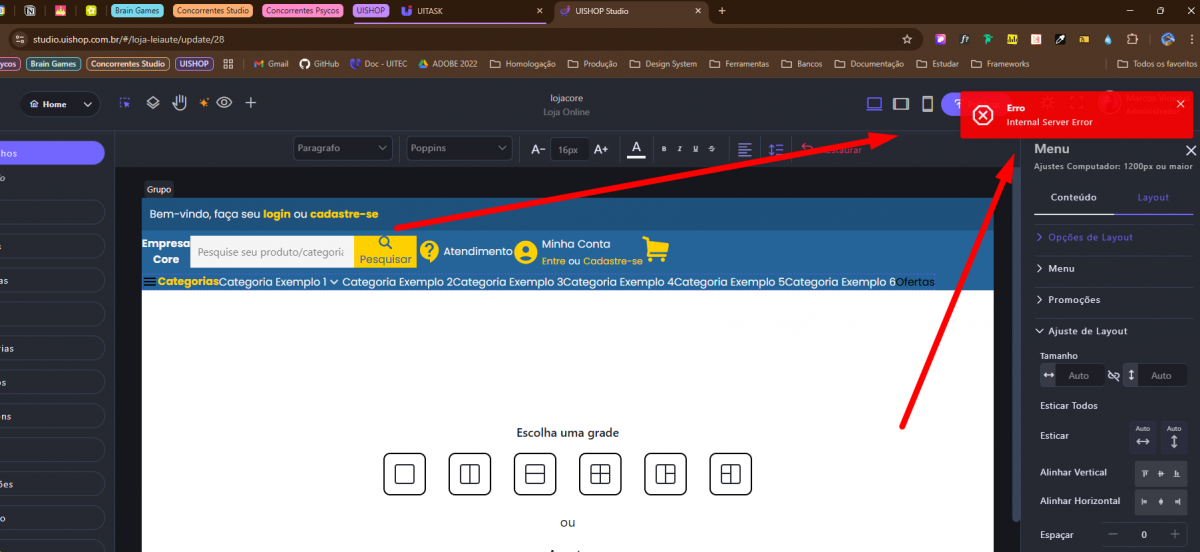Click the line spacing icon
The height and width of the screenshot is (552, 1200).
(775, 149)
